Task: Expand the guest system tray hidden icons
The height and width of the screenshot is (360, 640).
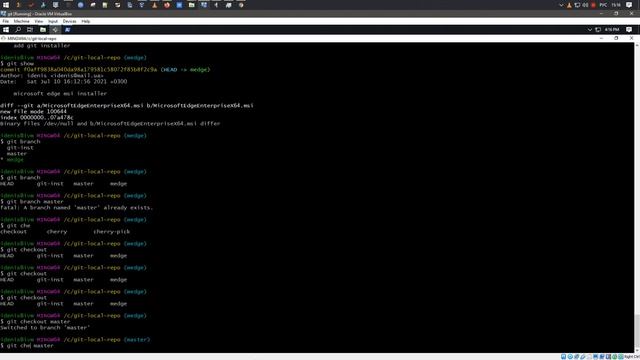Action: [589, 30]
